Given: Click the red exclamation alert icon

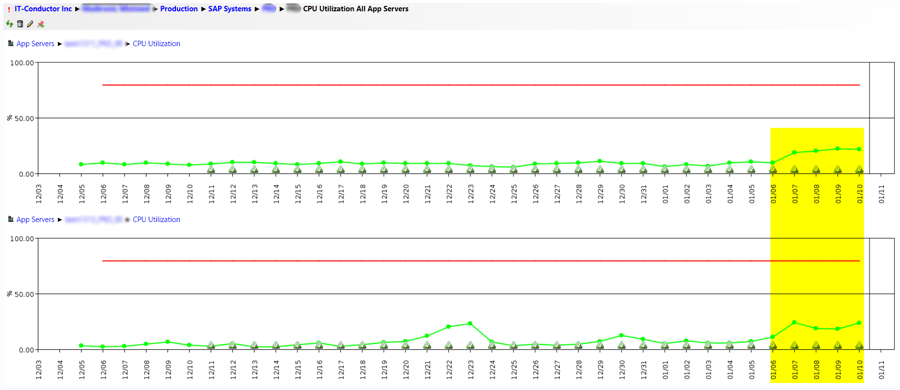Looking at the screenshot, I should tap(9, 9).
